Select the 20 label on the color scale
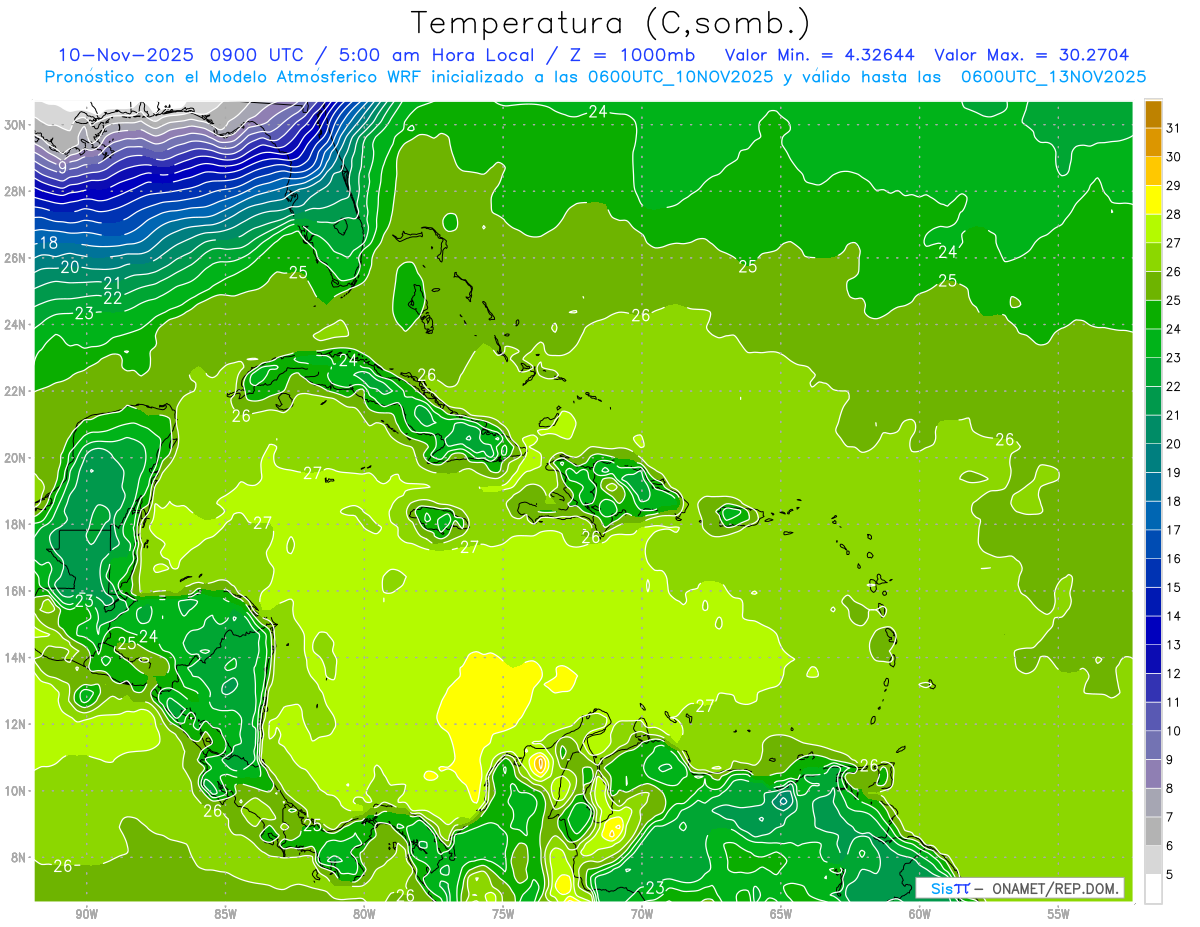1200x927 pixels. point(1173,444)
